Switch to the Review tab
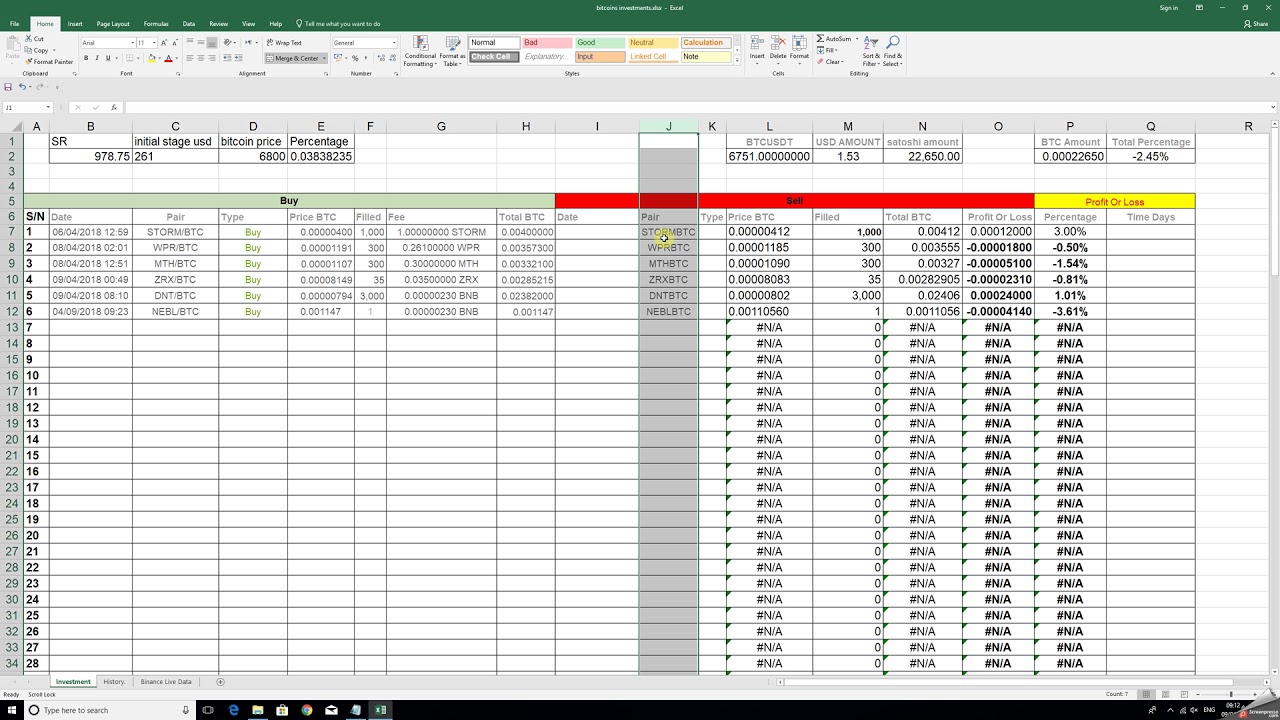 click(219, 23)
